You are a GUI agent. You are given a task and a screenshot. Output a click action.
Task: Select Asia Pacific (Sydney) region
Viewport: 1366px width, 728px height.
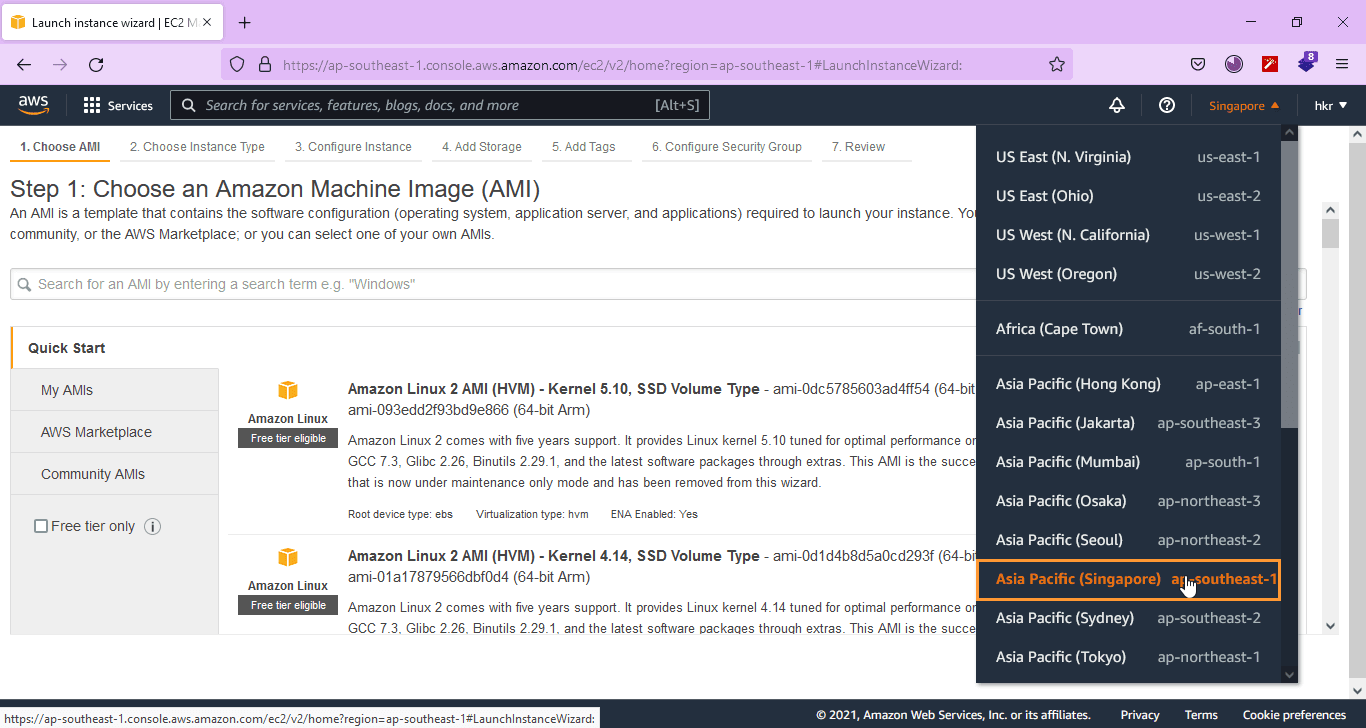coord(1128,618)
